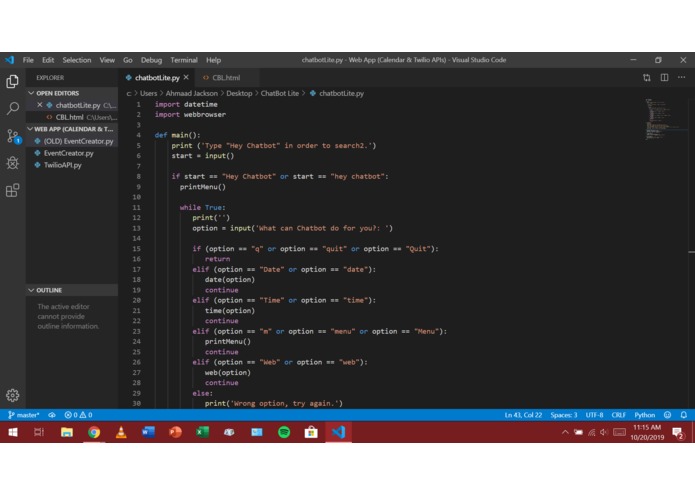Open the editor More Actions ellipsis
Image resolution: width=695 pixels, height=494 pixels.
coord(681,78)
